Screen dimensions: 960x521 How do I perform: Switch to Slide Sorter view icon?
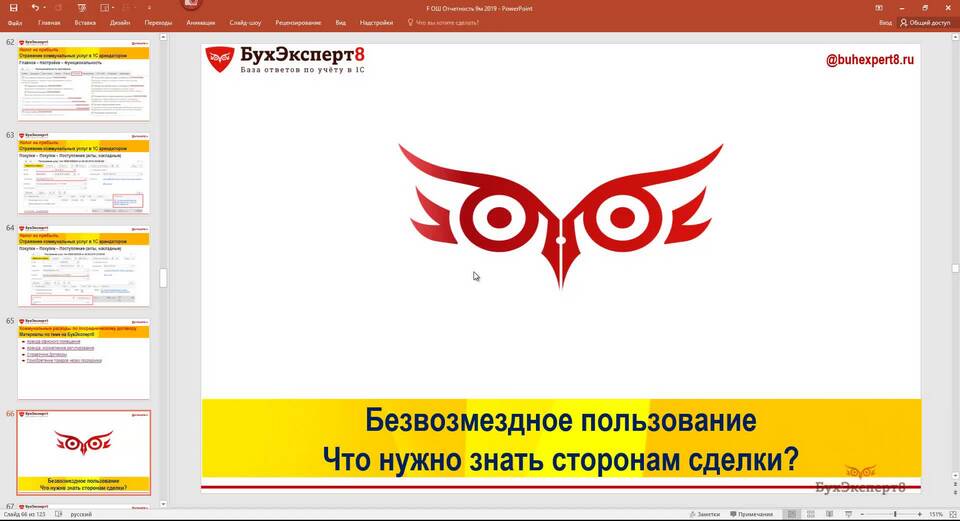[809, 514]
